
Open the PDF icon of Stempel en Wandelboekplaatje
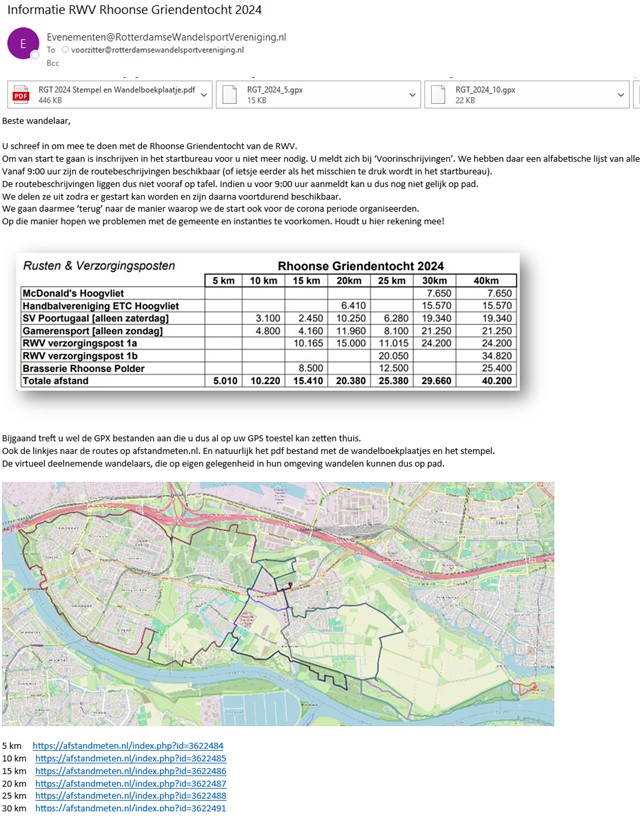coord(20,94)
